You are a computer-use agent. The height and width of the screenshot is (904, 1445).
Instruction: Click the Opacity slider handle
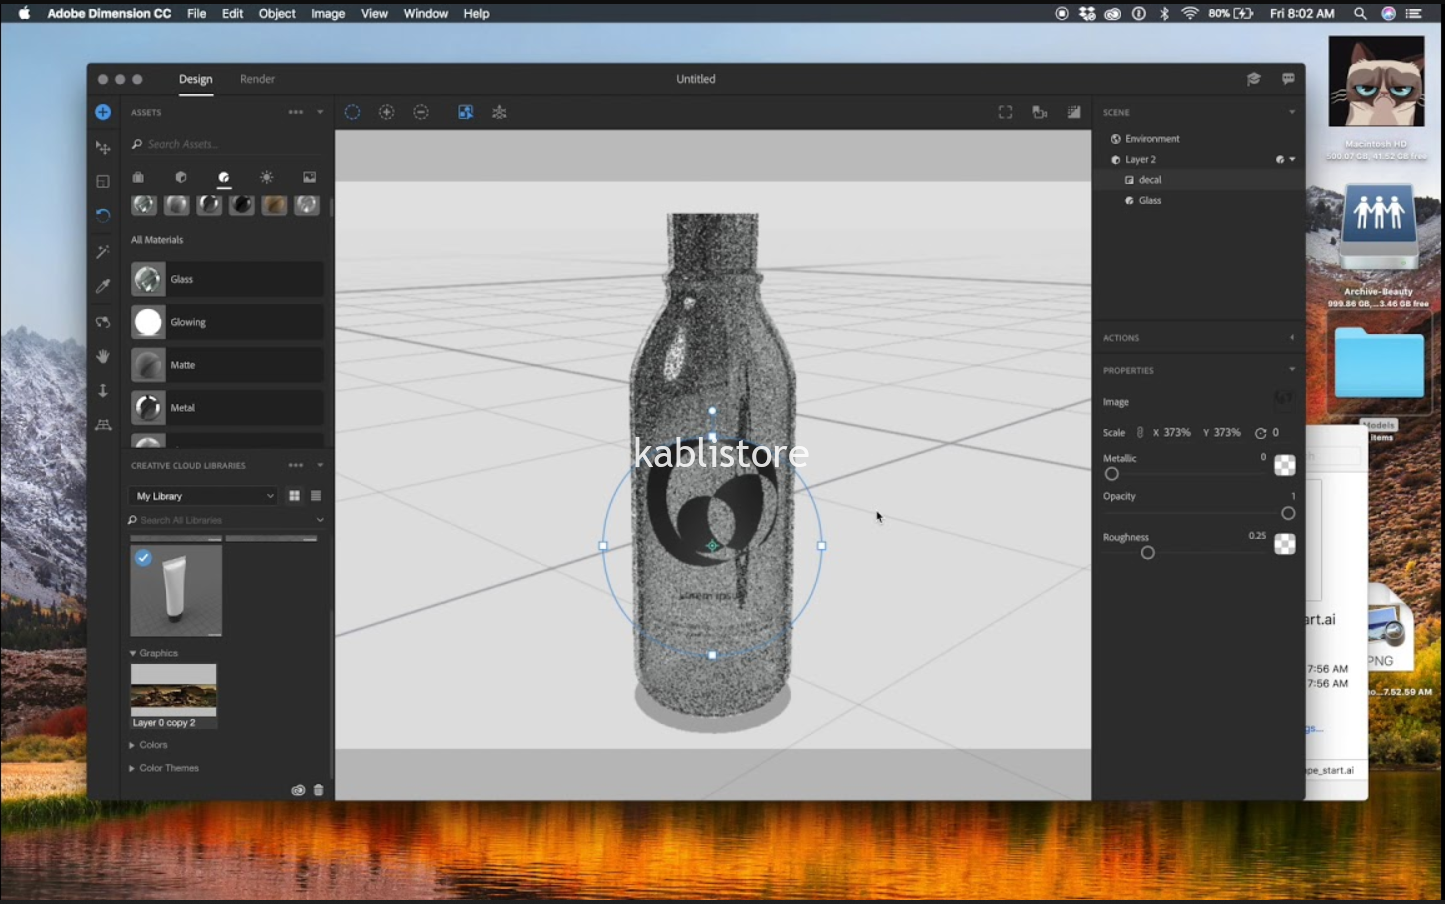click(1288, 513)
